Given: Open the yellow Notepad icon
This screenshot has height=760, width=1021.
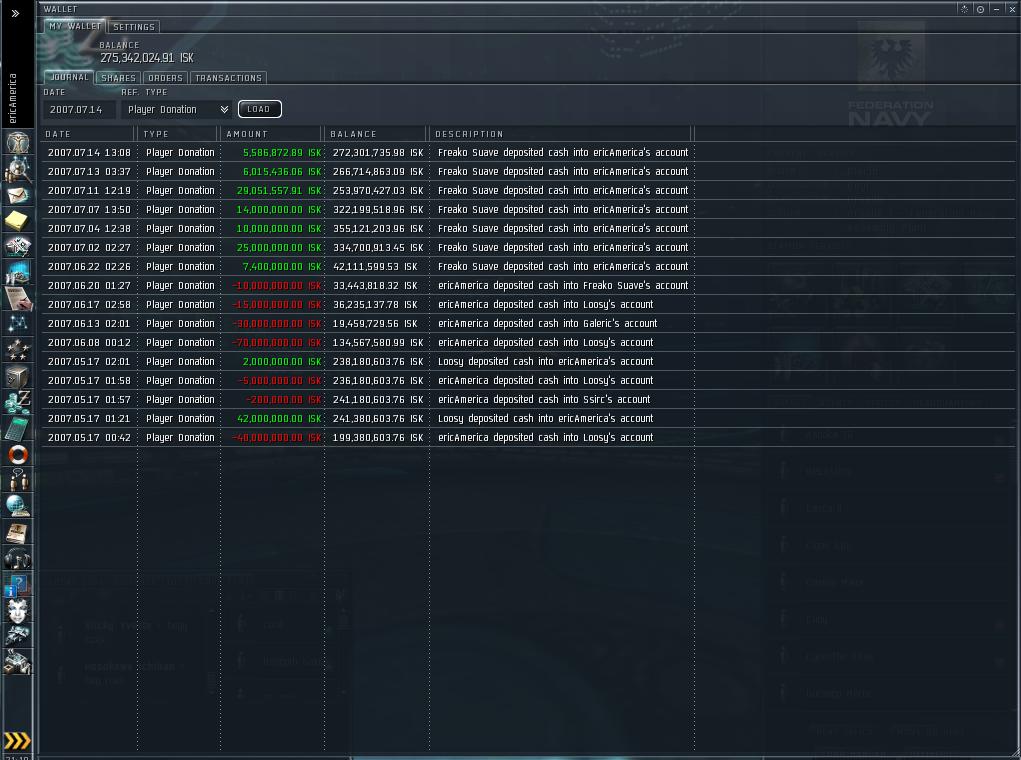Looking at the screenshot, I should (18, 221).
